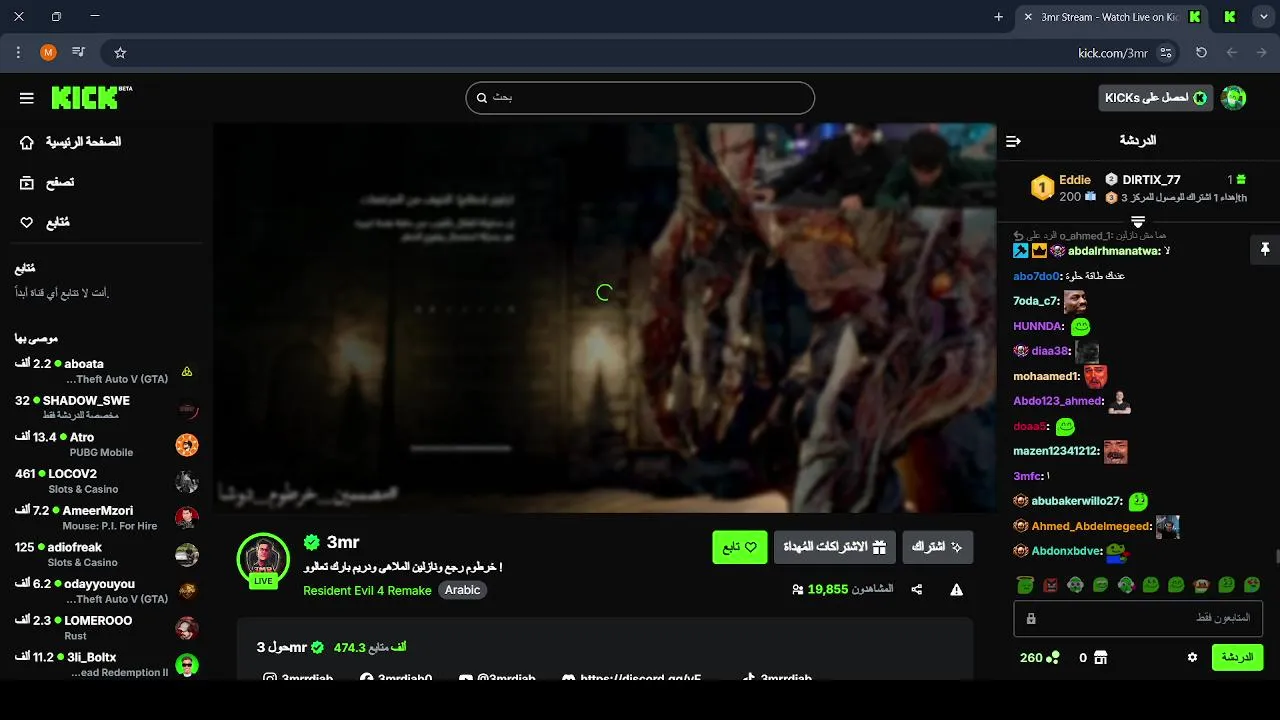Collapse the chat panel with arrow icon

point(1013,141)
